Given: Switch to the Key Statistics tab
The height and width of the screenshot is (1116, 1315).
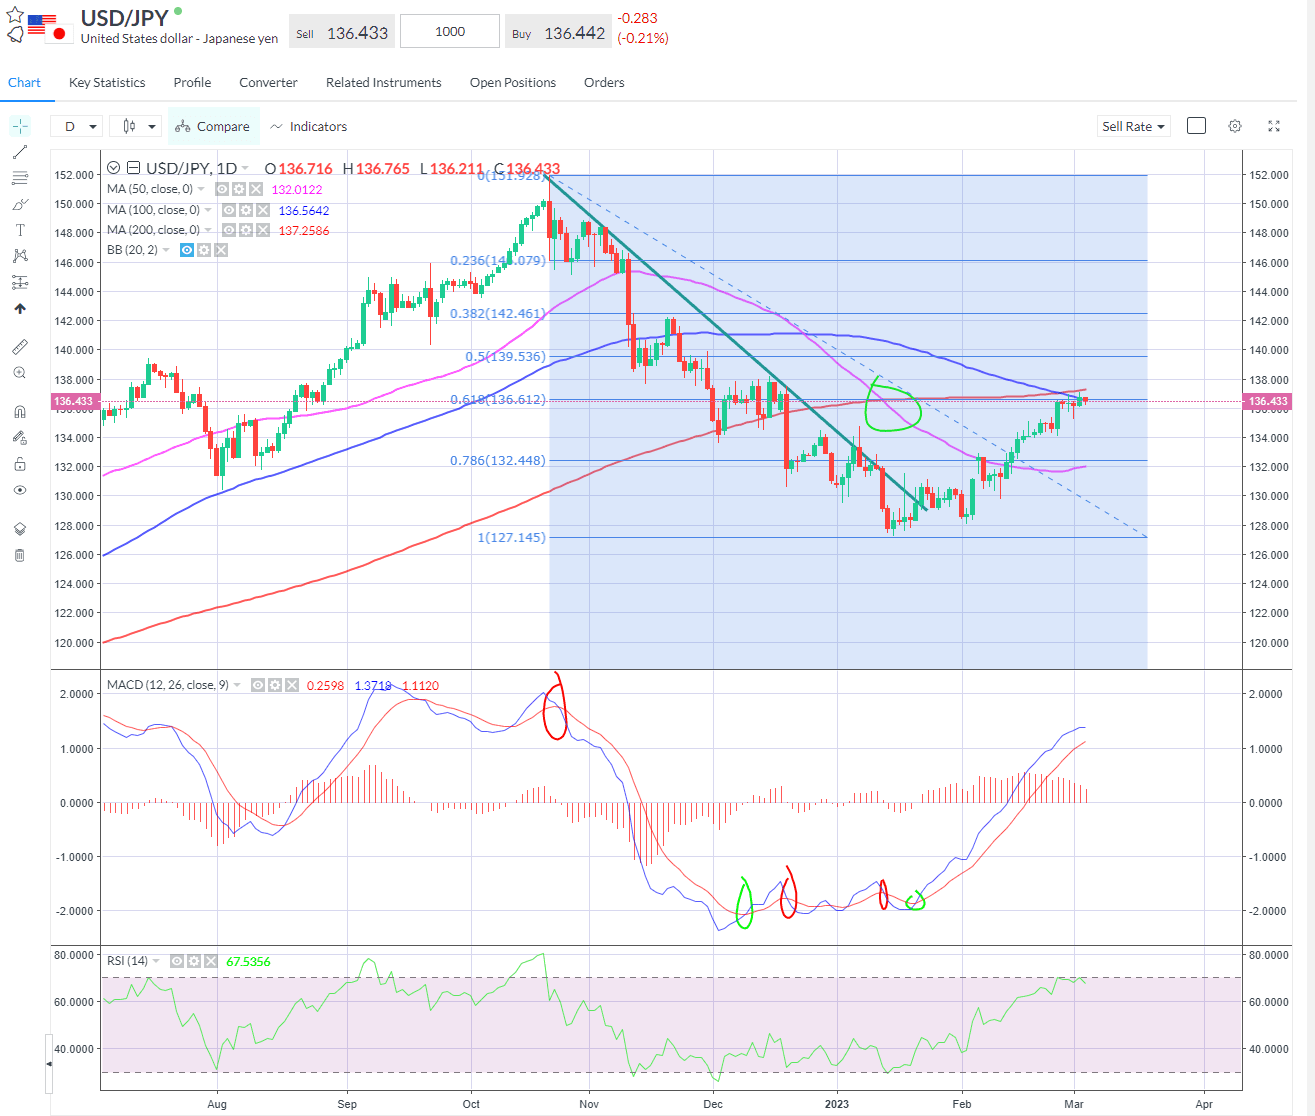Looking at the screenshot, I should (107, 83).
